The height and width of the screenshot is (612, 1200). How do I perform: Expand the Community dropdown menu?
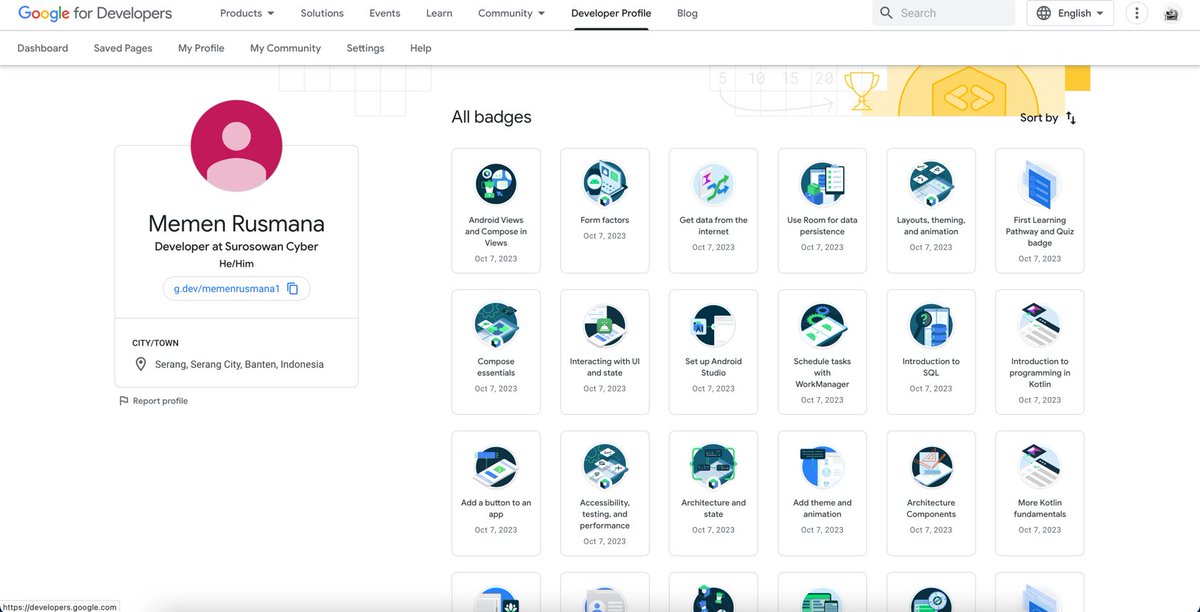click(x=511, y=13)
